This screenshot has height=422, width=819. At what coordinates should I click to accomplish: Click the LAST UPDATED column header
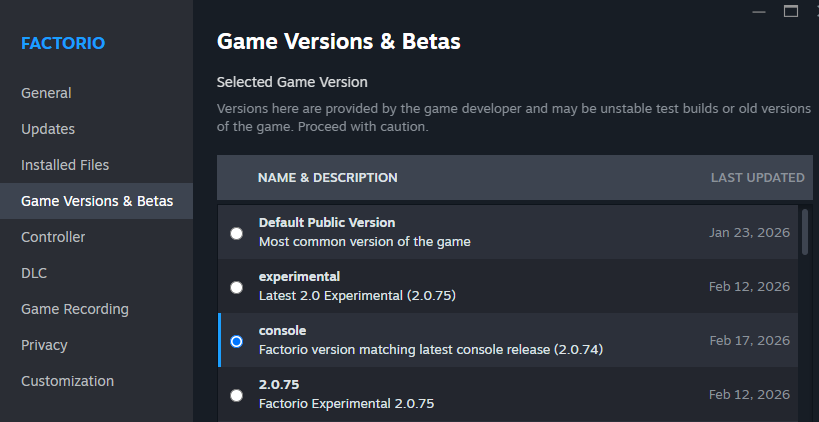pyautogui.click(x=757, y=178)
